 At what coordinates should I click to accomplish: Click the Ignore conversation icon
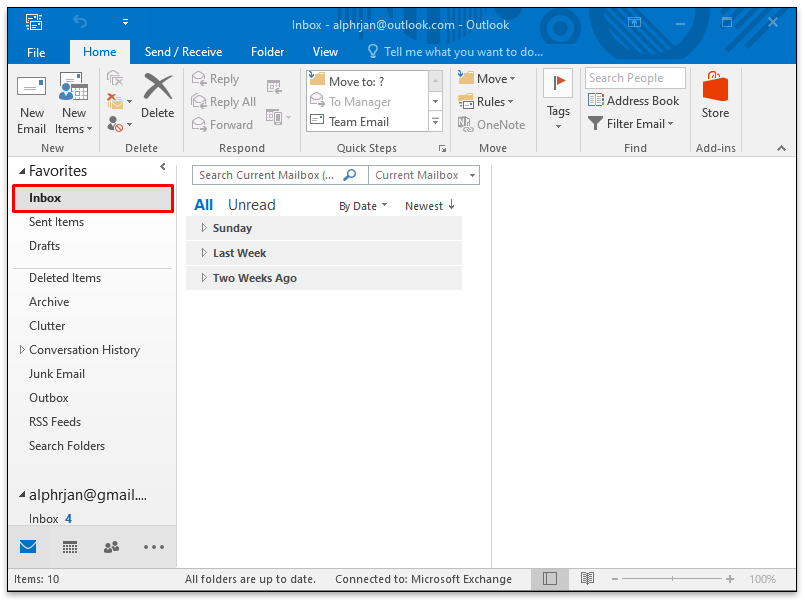(115, 79)
